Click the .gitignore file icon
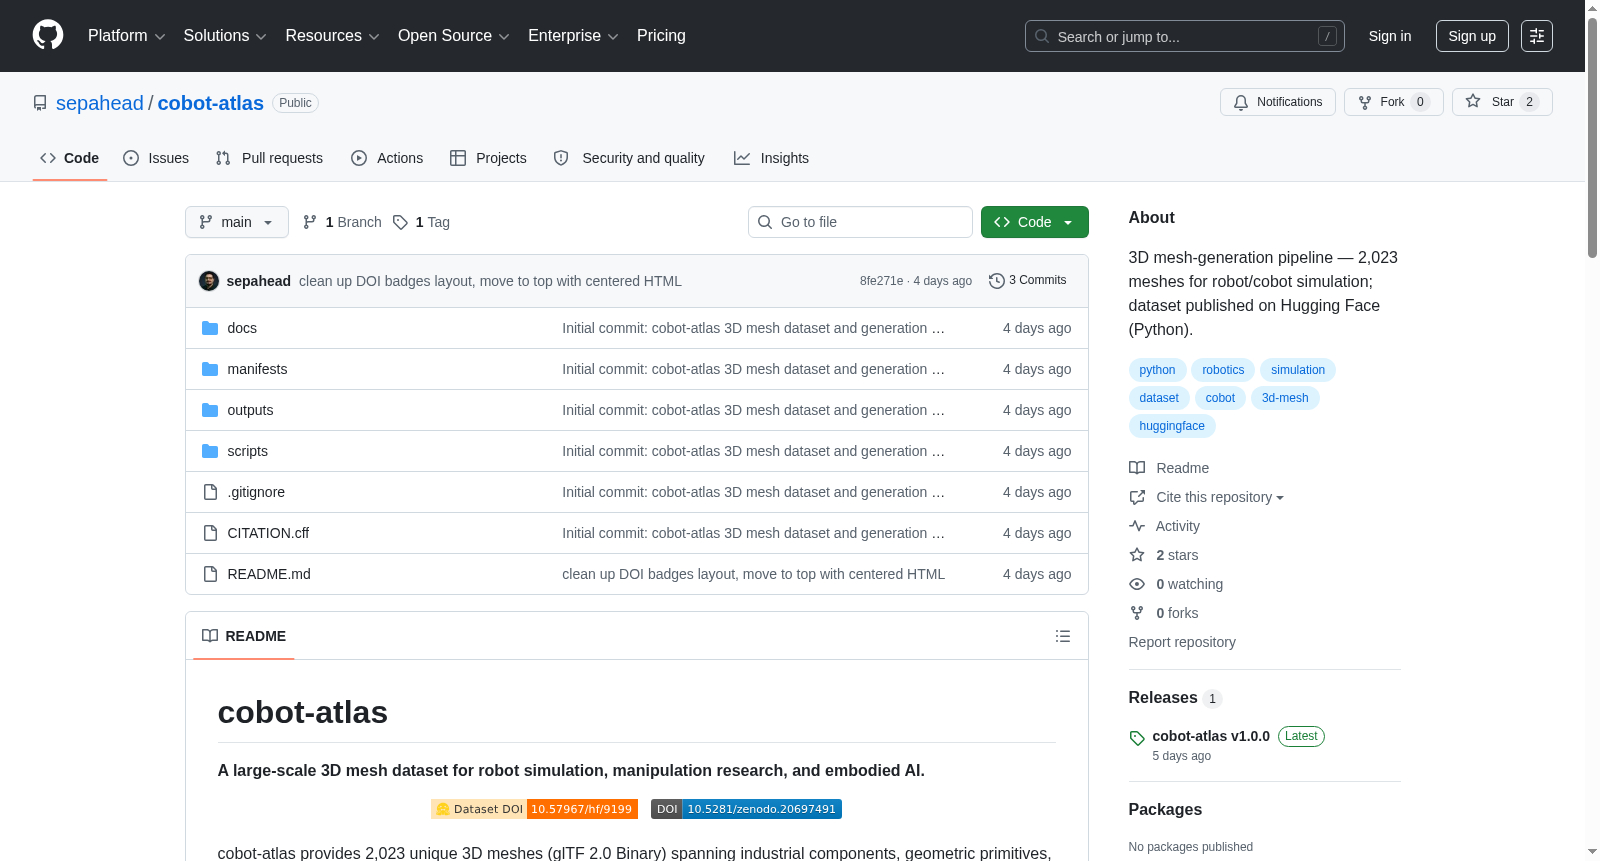 (x=210, y=492)
